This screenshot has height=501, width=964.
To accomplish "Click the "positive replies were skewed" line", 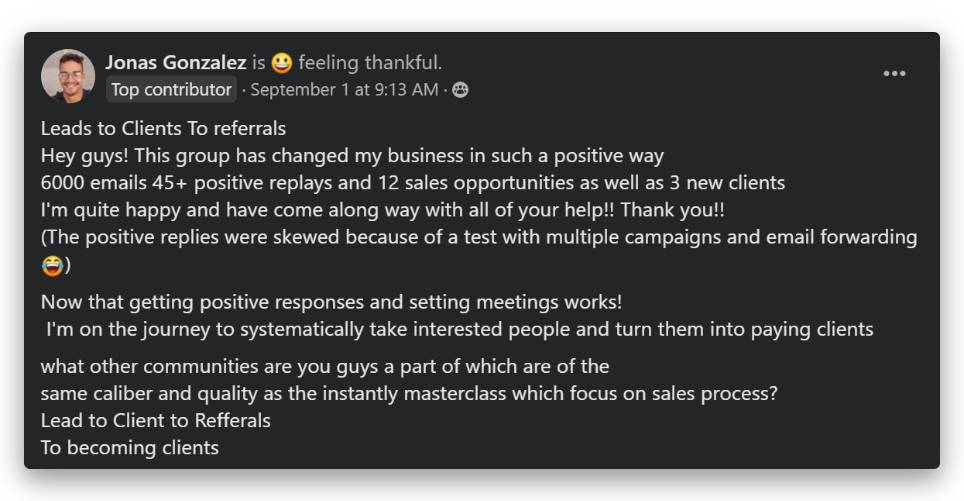I will pyautogui.click(x=478, y=238).
